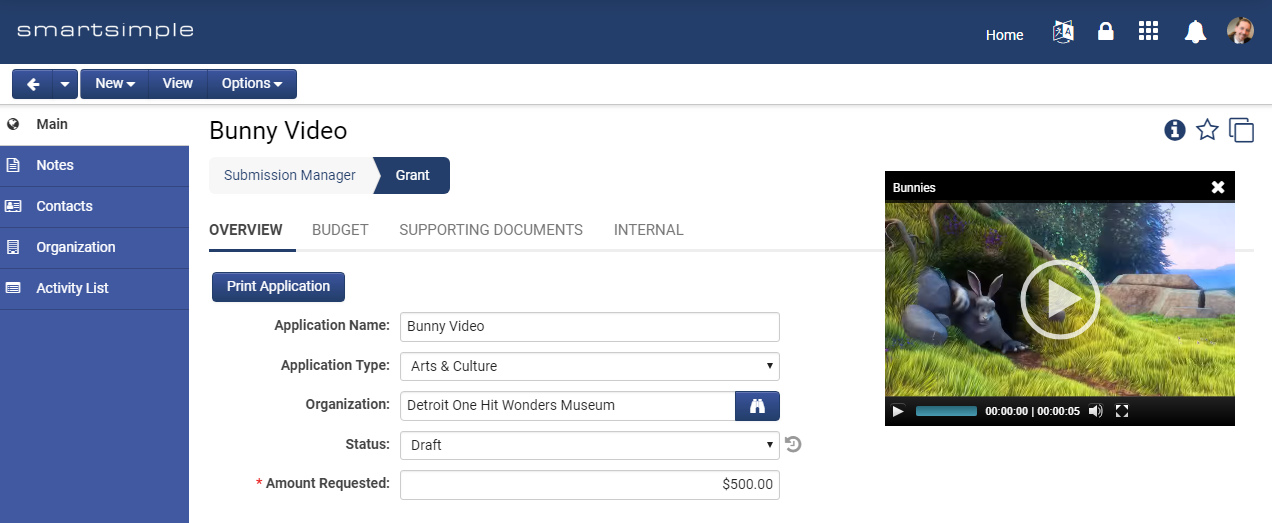Expand the Options dropdown menu
This screenshot has height=523, width=1272.
coord(252,84)
